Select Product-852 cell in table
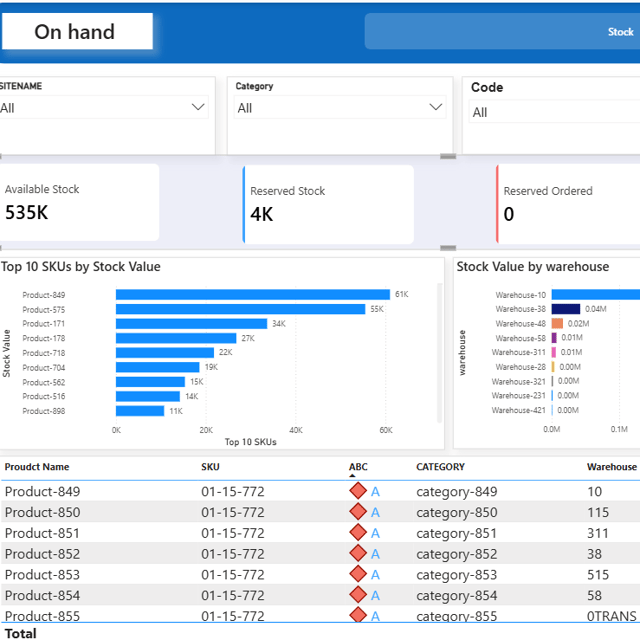The height and width of the screenshot is (640, 640). 42,554
